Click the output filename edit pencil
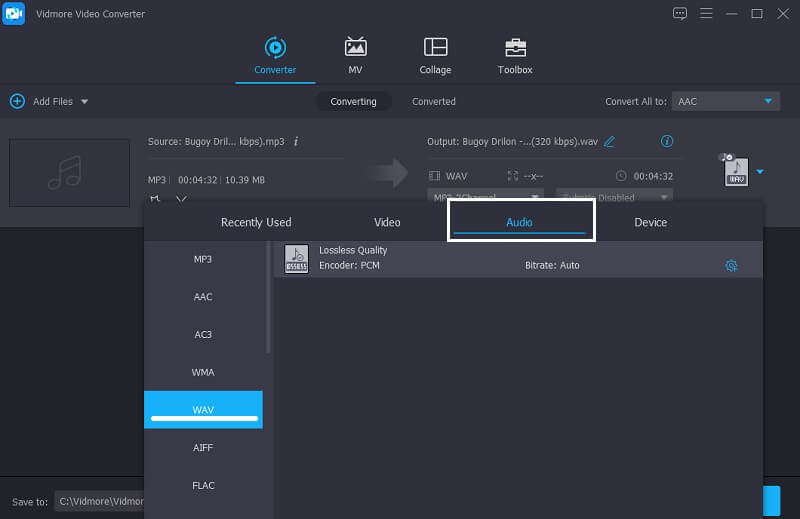The image size is (800, 519). (609, 141)
